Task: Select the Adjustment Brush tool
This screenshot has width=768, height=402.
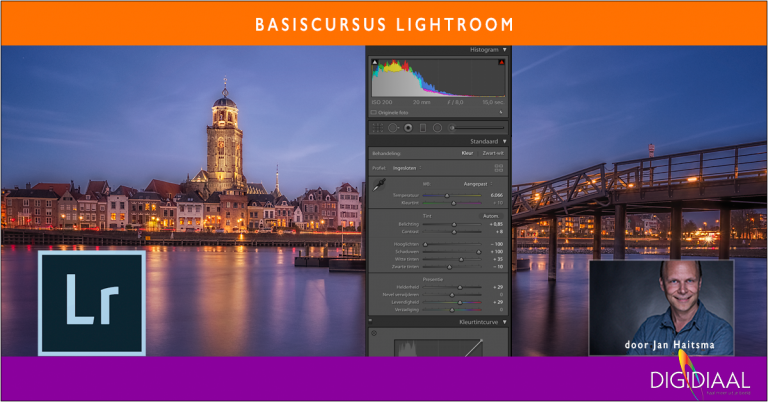Action: coord(452,128)
